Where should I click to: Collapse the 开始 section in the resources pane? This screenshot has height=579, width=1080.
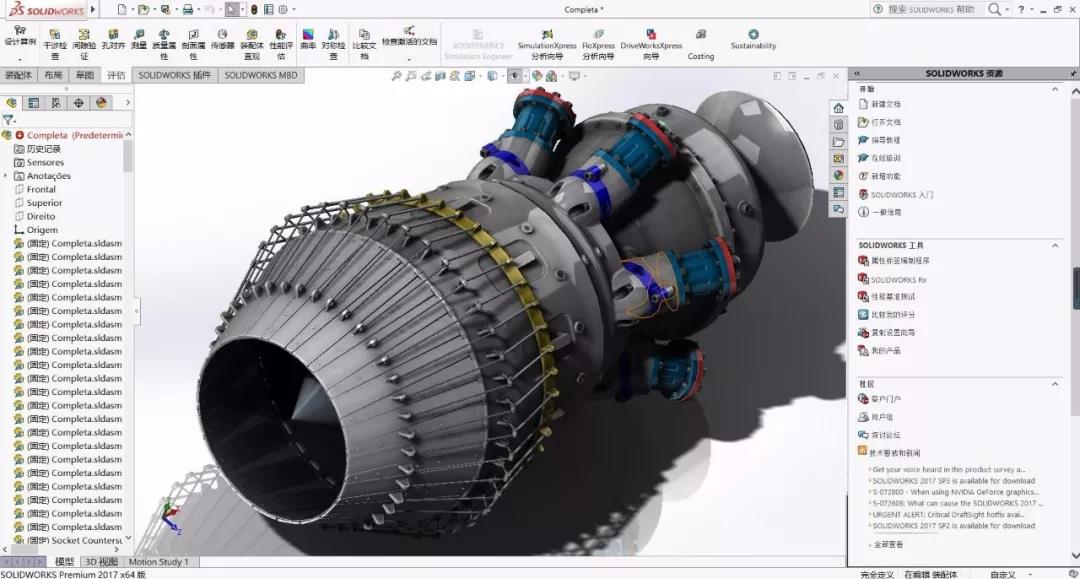(x=1055, y=88)
